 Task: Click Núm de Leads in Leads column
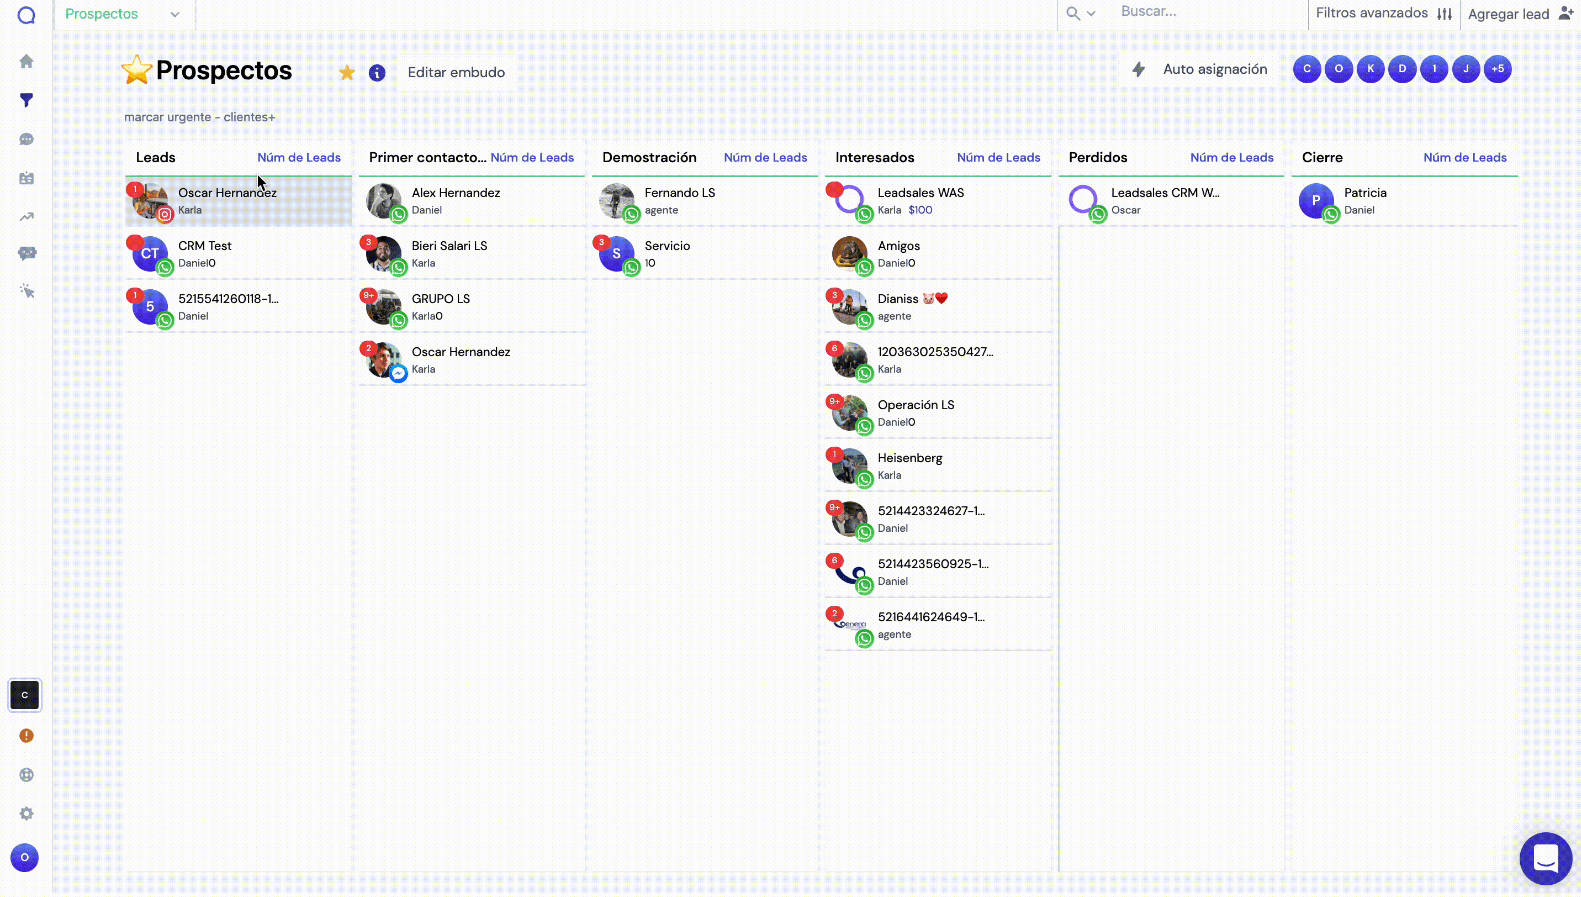(x=299, y=158)
